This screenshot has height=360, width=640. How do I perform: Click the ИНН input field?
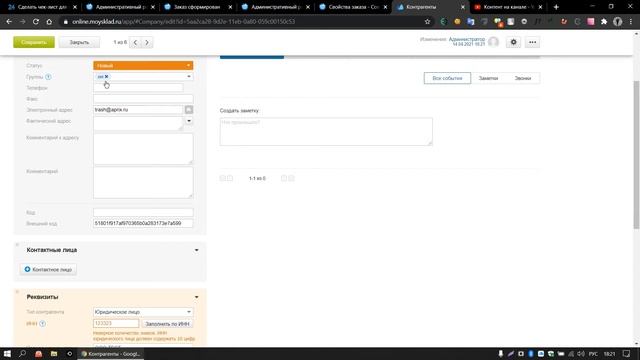[116, 323]
